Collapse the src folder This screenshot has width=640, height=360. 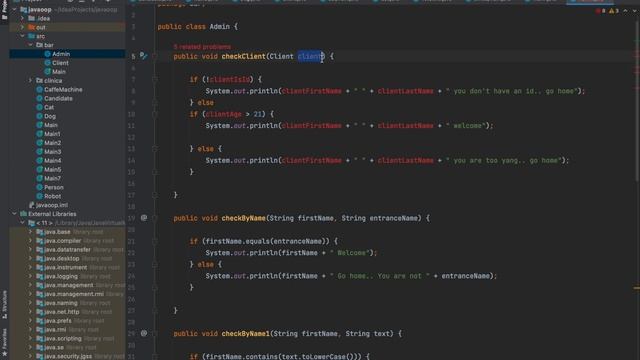click(23, 36)
